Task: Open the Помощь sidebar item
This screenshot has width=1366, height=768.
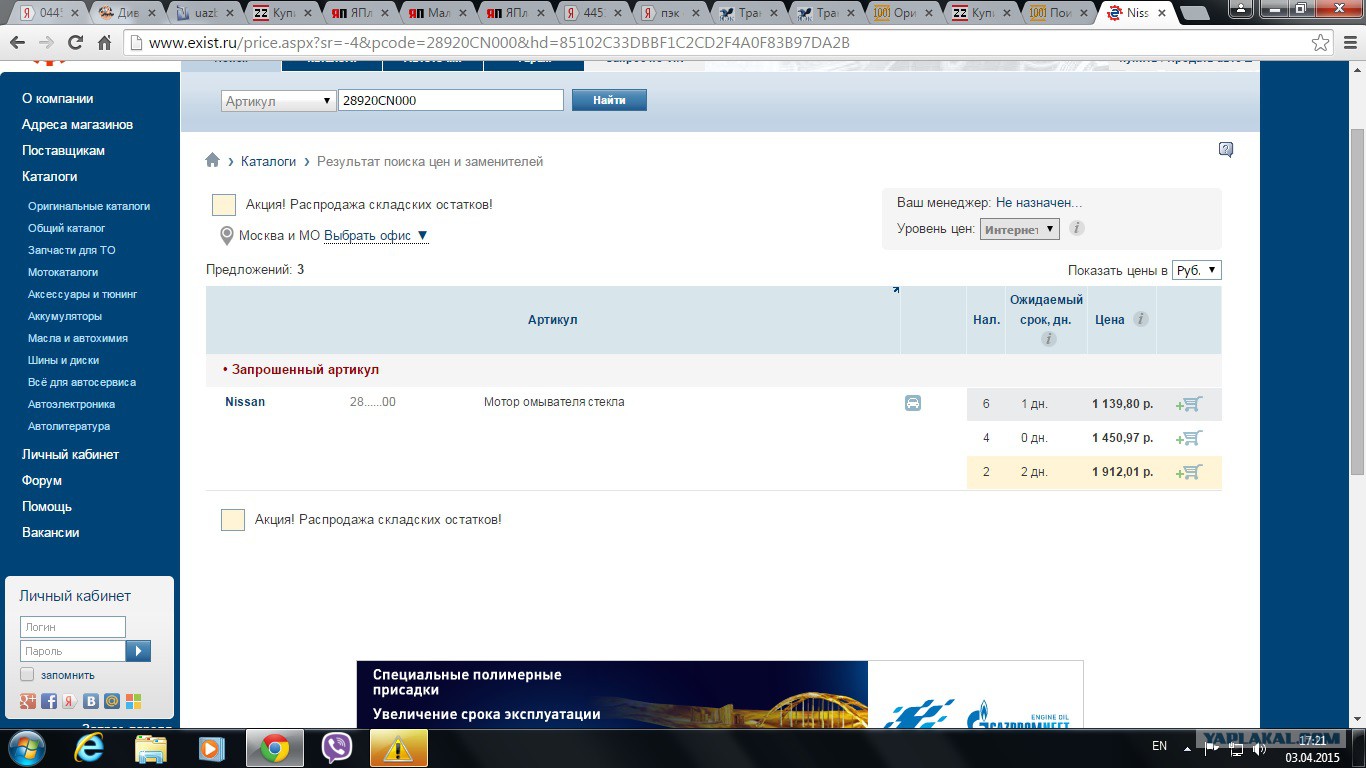Action: [x=47, y=507]
